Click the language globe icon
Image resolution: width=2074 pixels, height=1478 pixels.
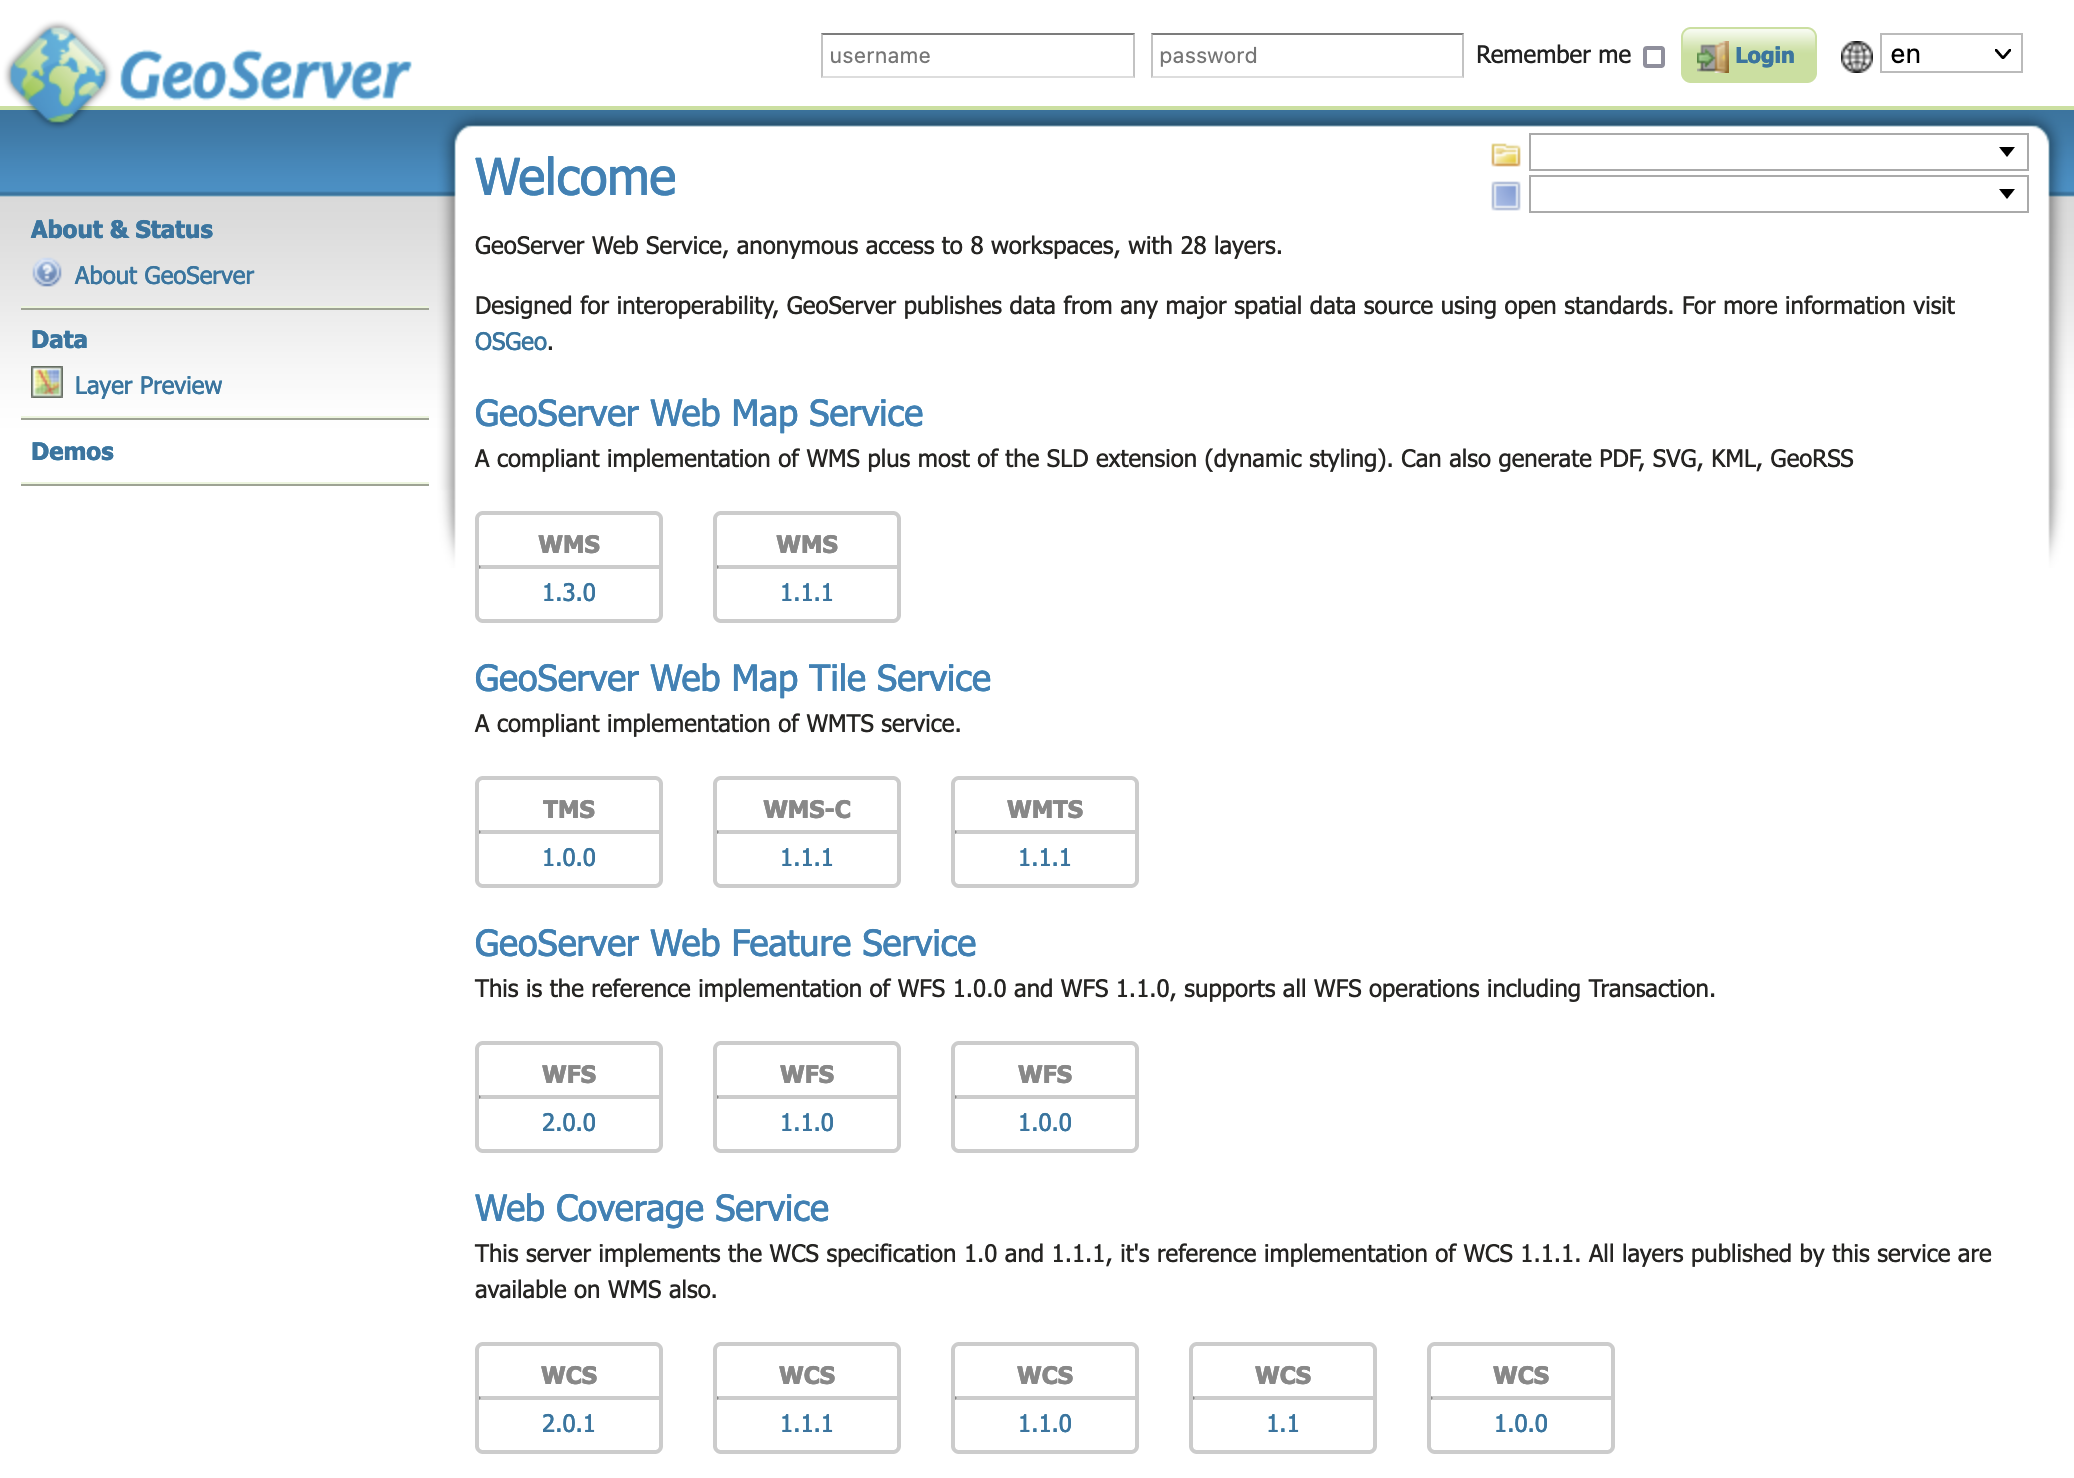(x=1856, y=56)
